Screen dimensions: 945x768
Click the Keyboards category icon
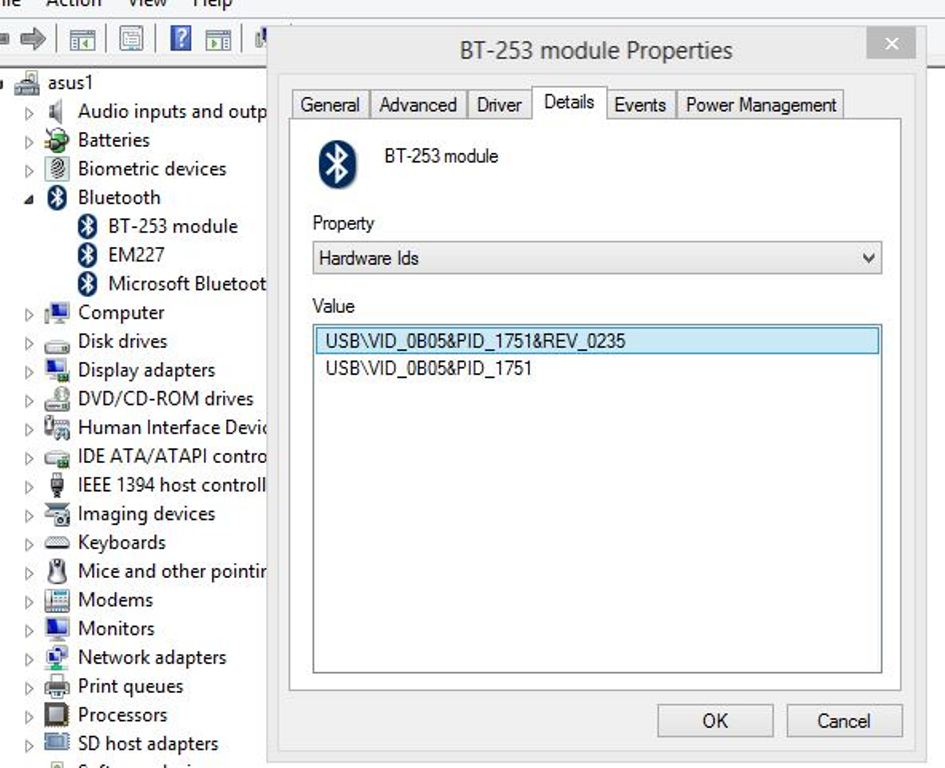(58, 543)
